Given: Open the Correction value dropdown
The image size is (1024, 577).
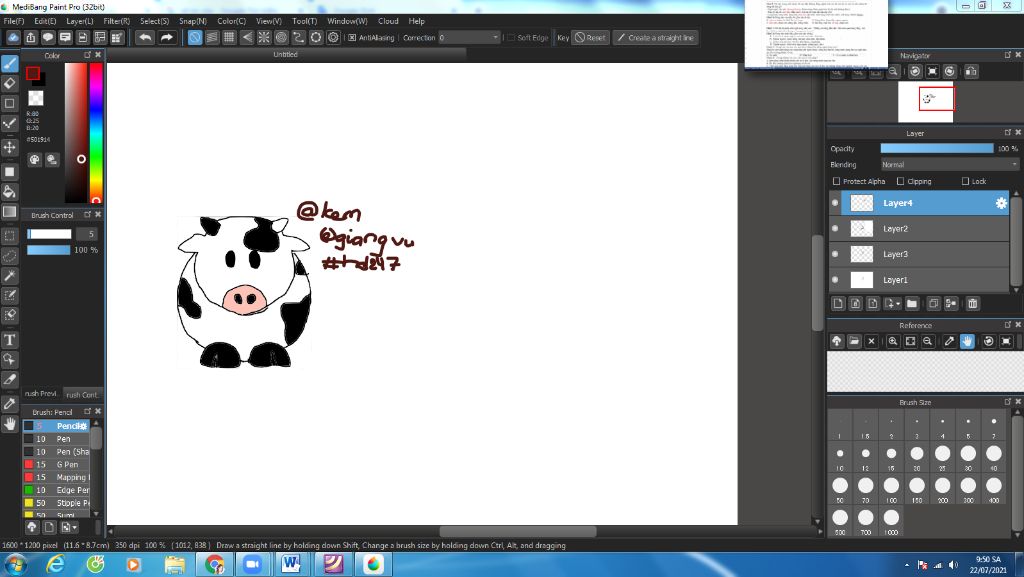Looking at the screenshot, I should point(495,38).
